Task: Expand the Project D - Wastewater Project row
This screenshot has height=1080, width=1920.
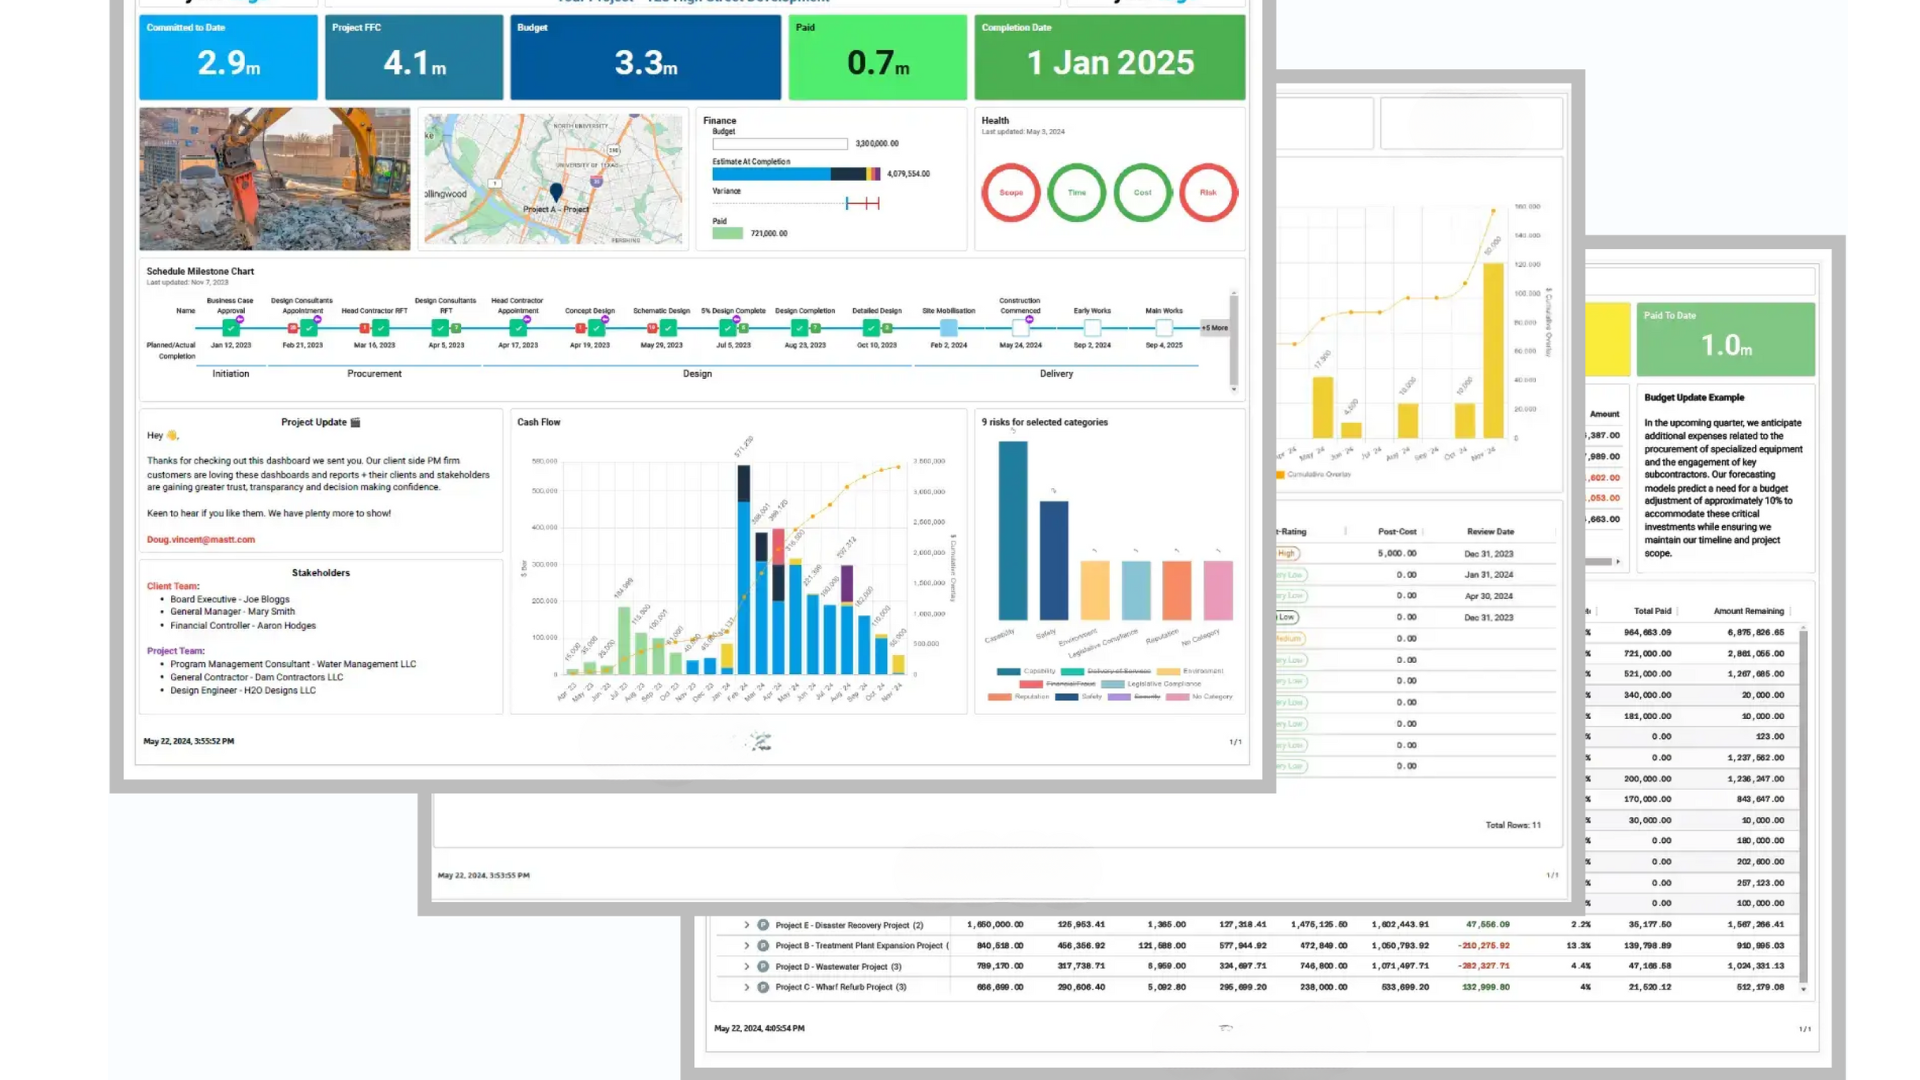Action: [x=746, y=967]
